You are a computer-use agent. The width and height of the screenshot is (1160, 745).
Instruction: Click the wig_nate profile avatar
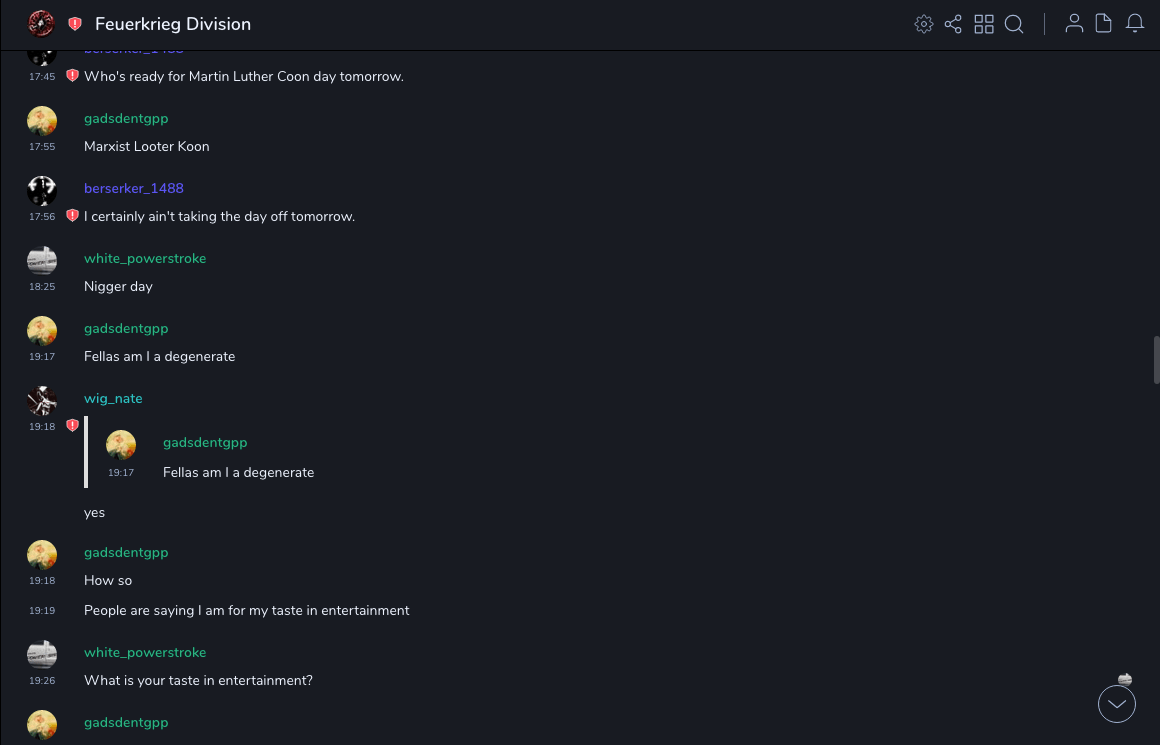pyautogui.click(x=42, y=400)
